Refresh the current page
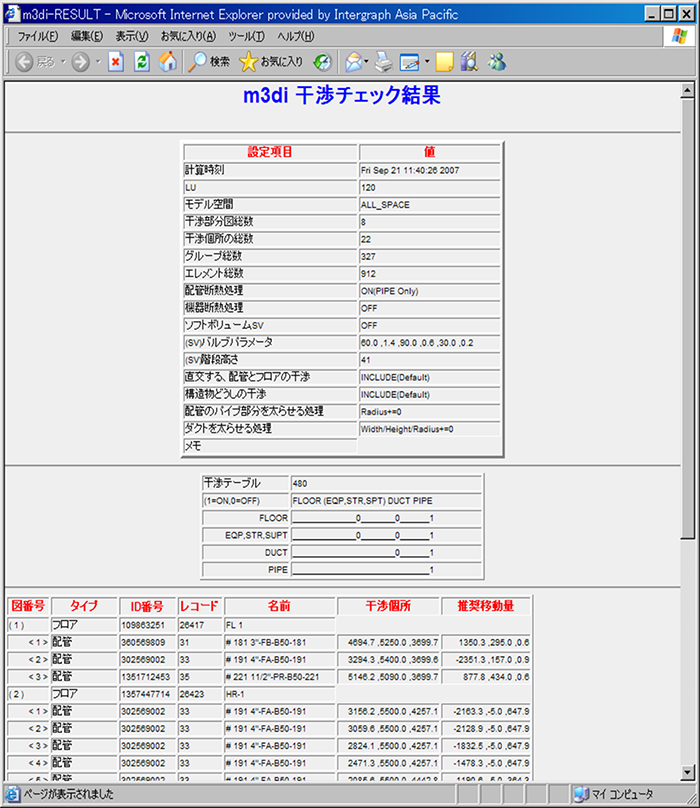 pyautogui.click(x=142, y=62)
